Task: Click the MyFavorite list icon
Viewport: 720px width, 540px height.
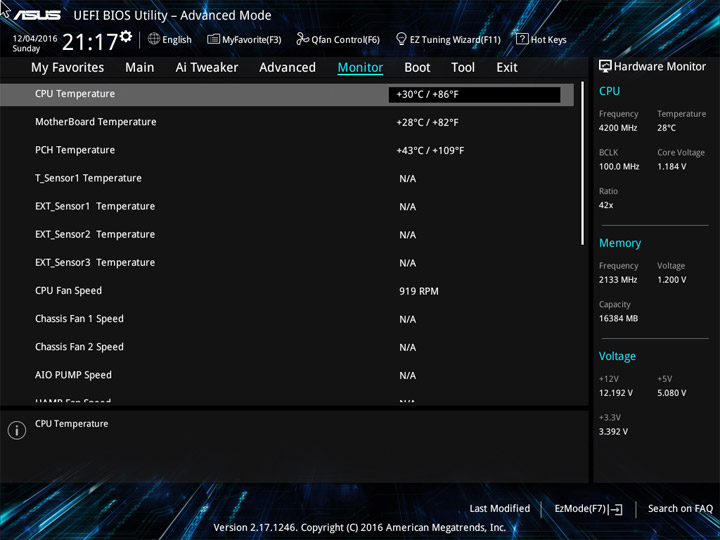Action: click(213, 39)
